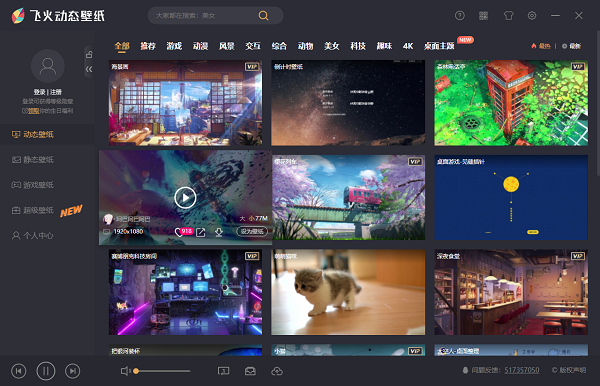Open the cloud upload icon in bottom bar
Image resolution: width=600 pixels, height=386 pixels.
click(x=277, y=371)
